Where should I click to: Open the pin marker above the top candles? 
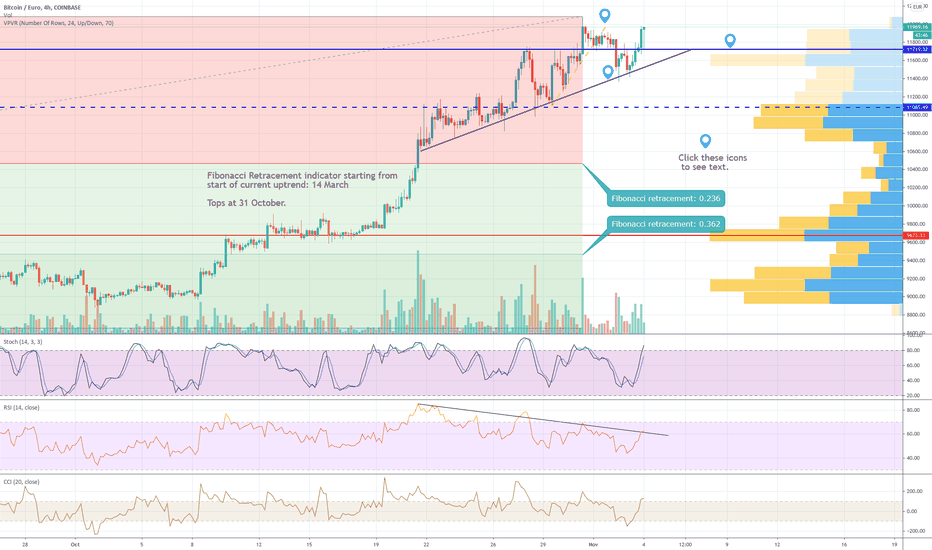tap(604, 15)
